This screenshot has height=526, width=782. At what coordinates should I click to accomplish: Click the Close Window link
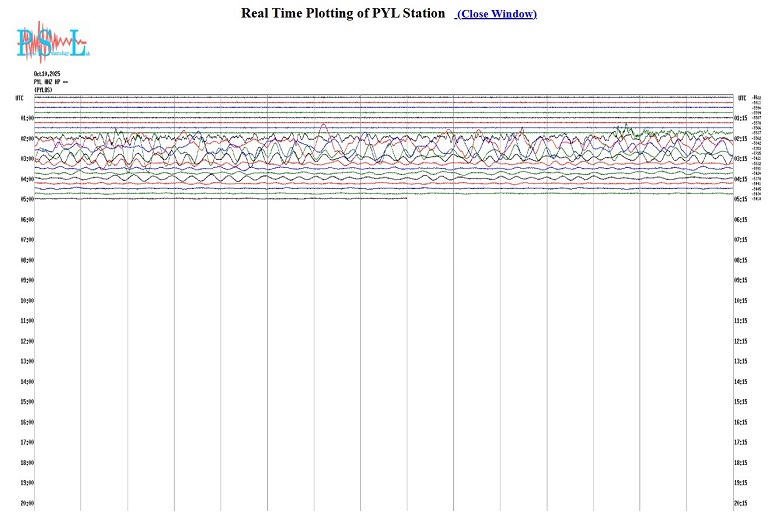pos(496,14)
